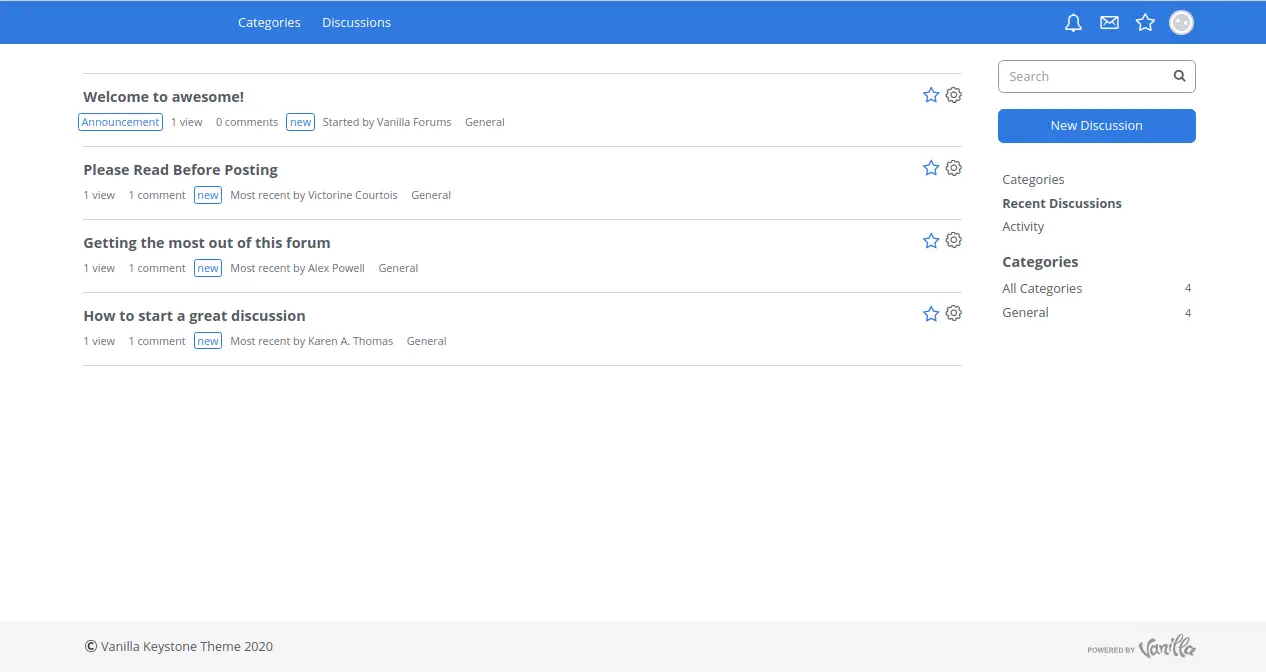
Task: Click General category on How to start row
Action: [x=426, y=341]
